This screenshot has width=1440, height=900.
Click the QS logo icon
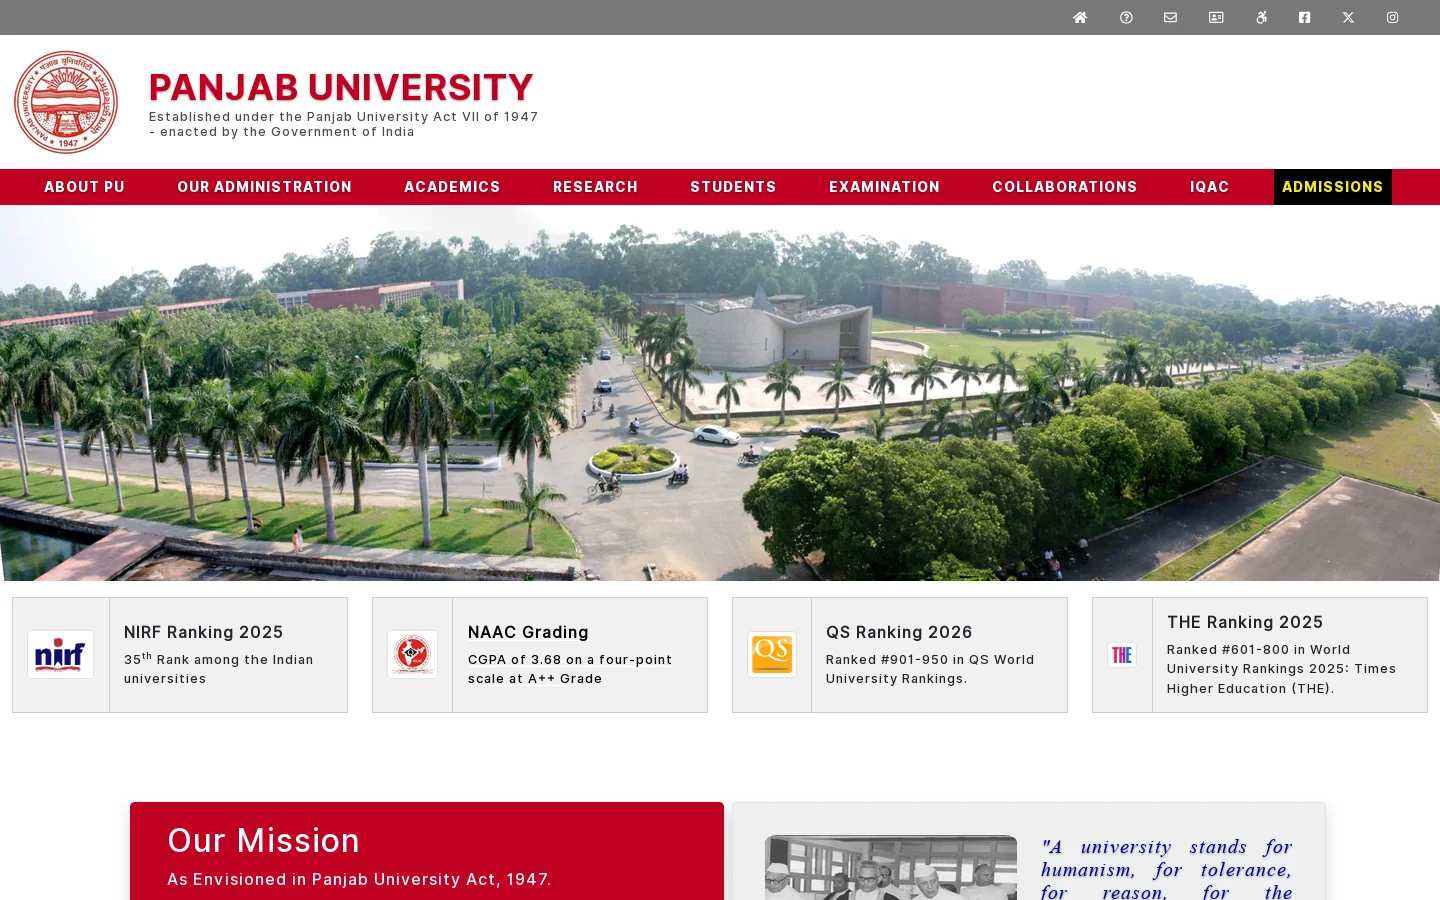pos(772,655)
